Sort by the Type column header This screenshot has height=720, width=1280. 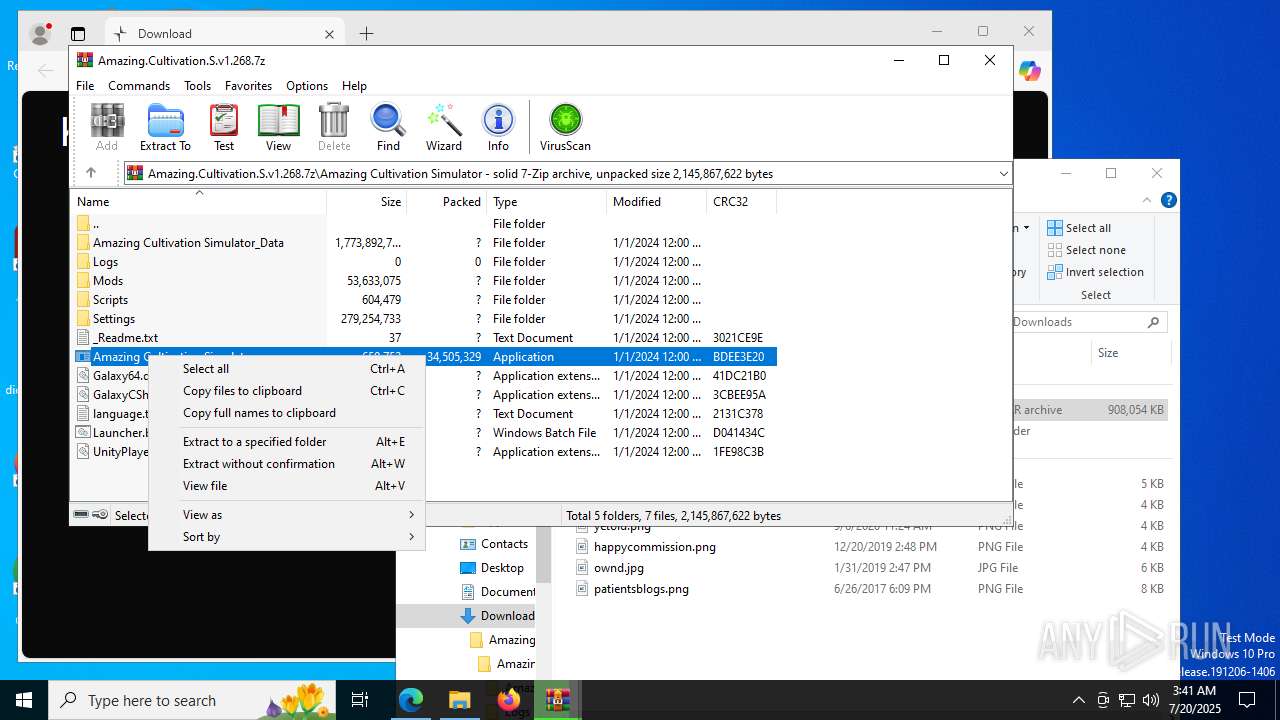(546, 201)
